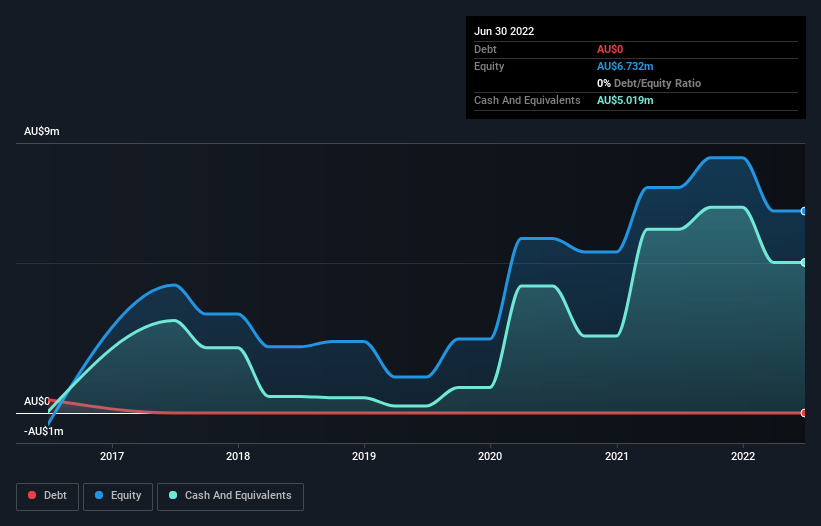Click the 2019 x-axis label
Screen dimensions: 821x526
point(364,456)
